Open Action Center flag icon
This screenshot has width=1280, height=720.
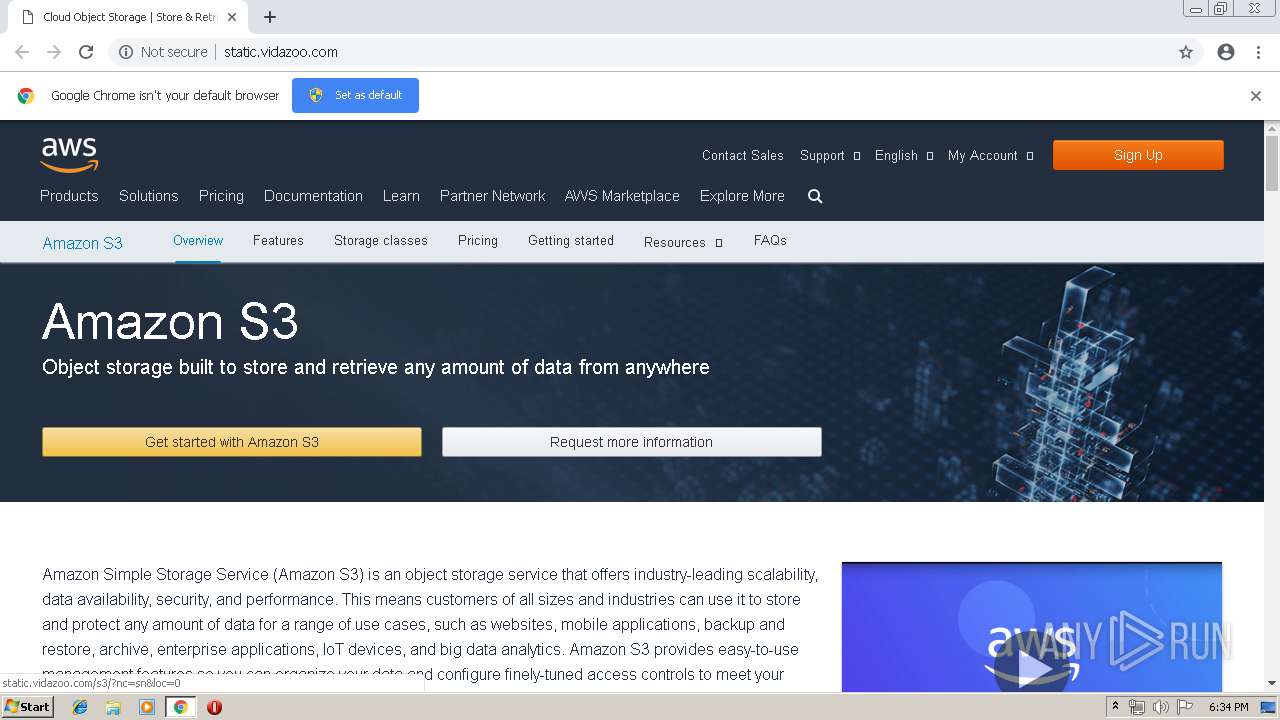[x=1185, y=707]
